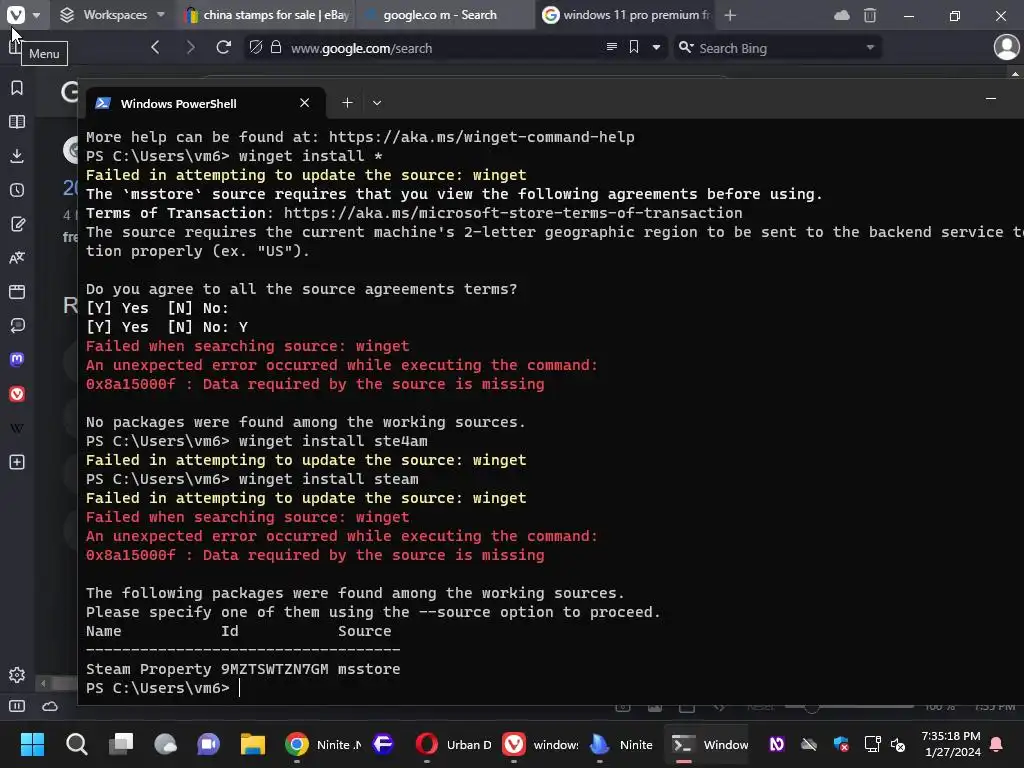Bookmark this page from the address bar
Viewport: 1024px width, 768px height.
pos(633,47)
